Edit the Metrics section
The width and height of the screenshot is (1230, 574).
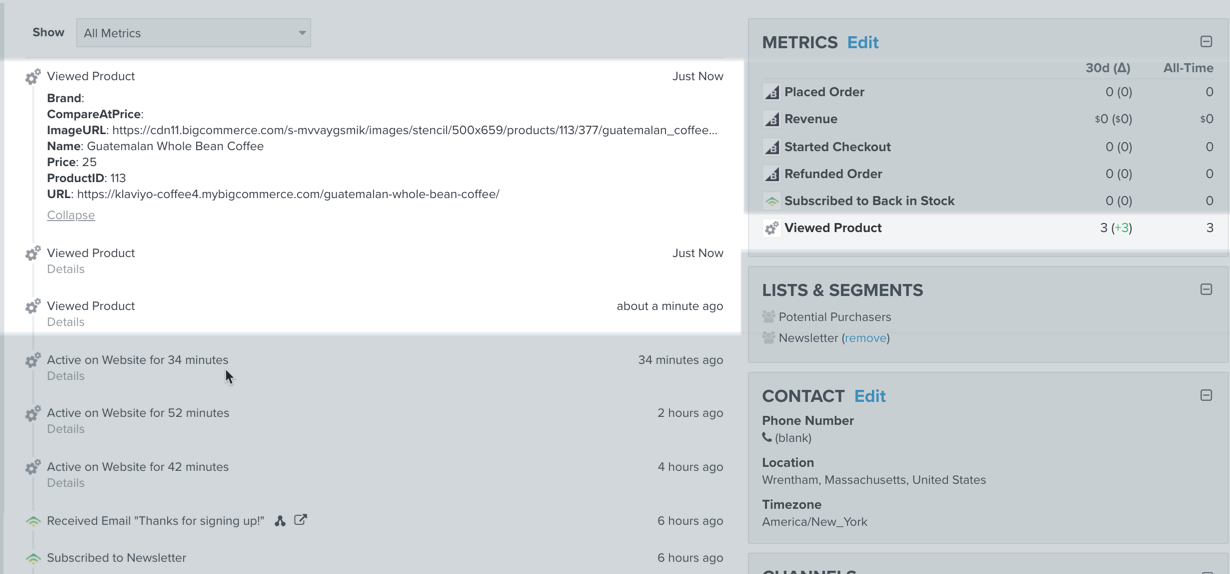coord(862,42)
